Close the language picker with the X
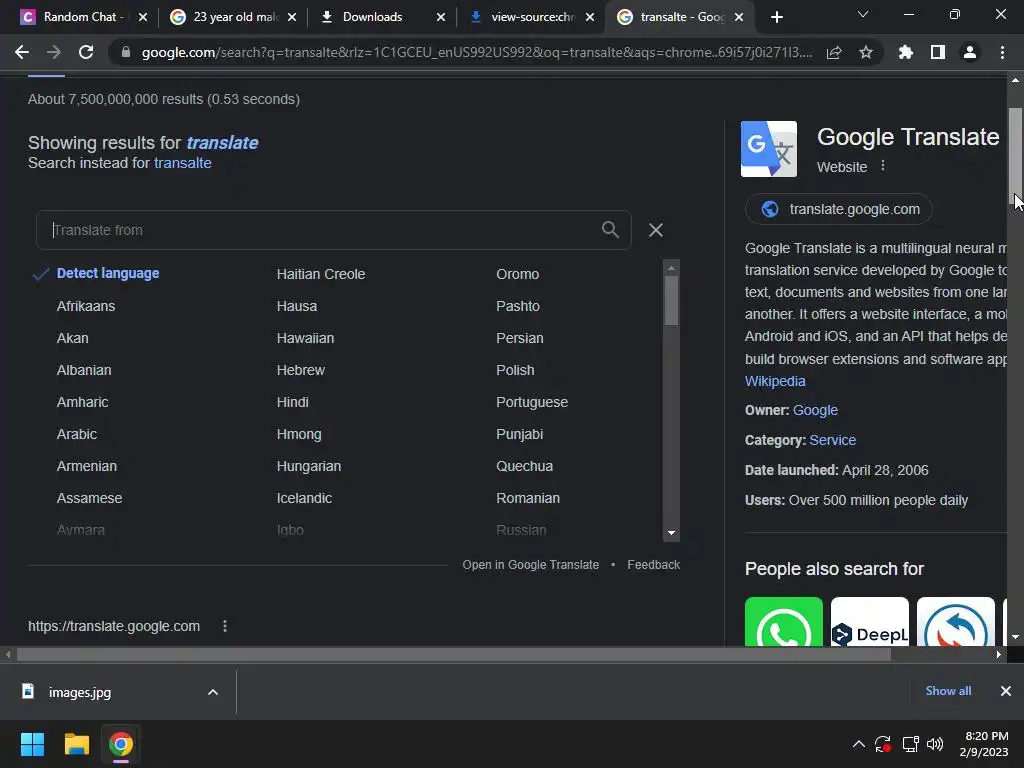 click(656, 230)
